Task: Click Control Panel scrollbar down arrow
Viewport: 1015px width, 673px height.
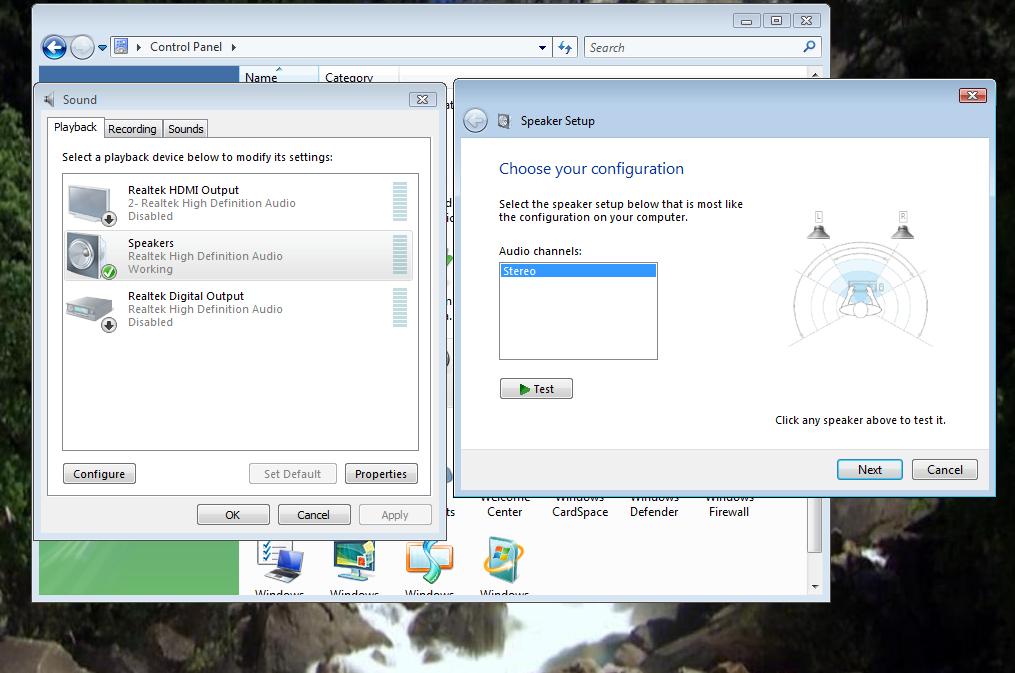Action: point(815,587)
